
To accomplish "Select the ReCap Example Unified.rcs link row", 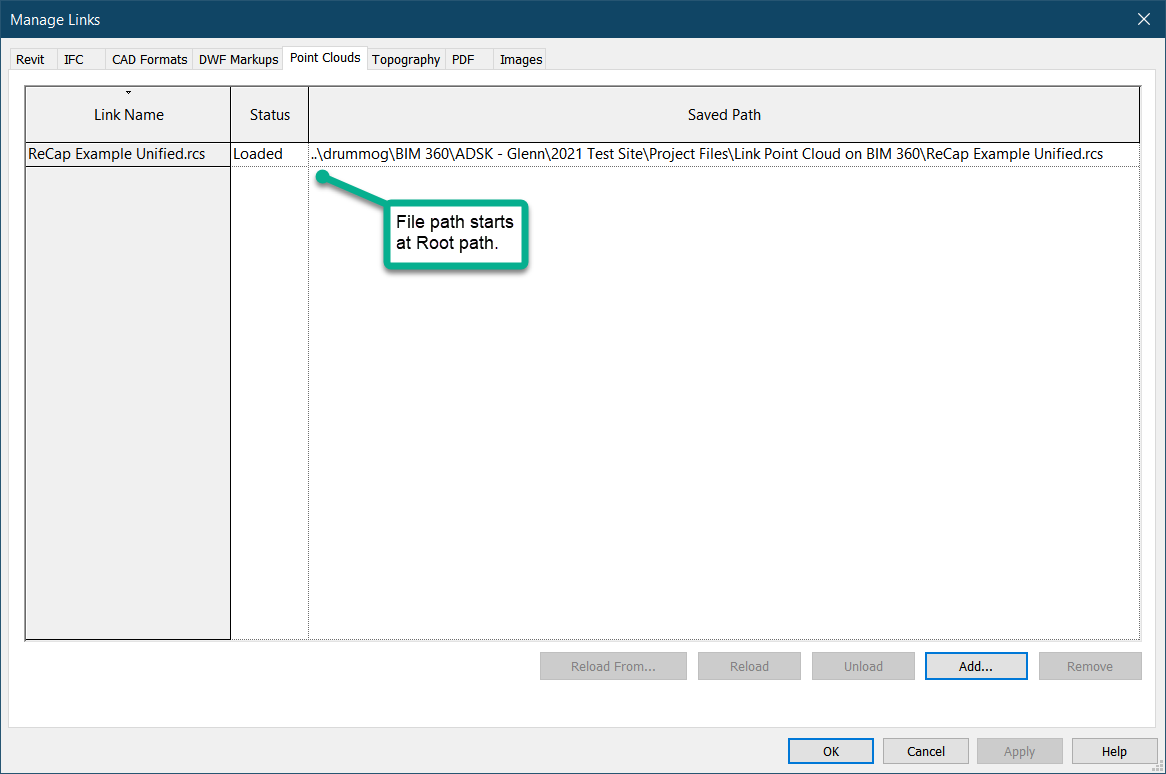I will pyautogui.click(x=117, y=154).
